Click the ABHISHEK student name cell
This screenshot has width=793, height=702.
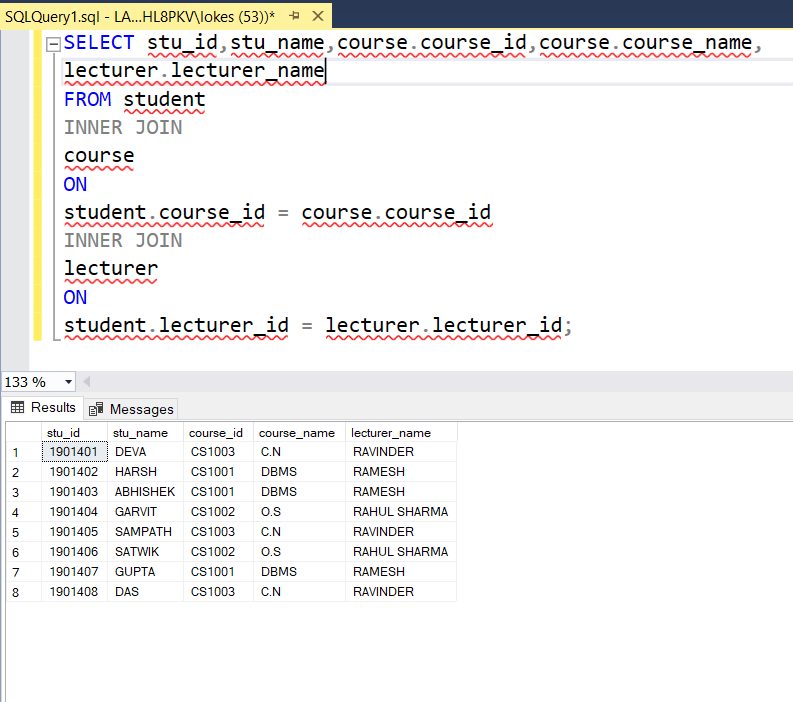pos(146,492)
